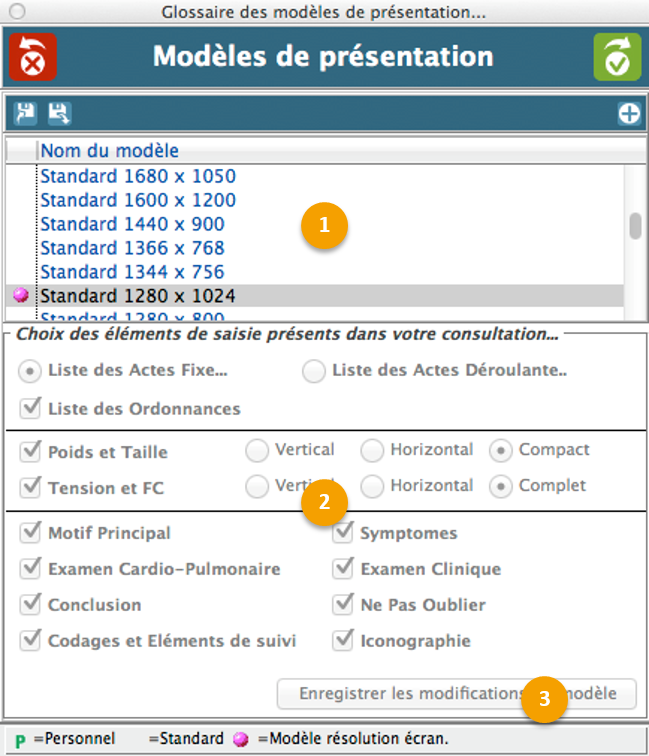Click the model list vertical scrollbar thumb
649x756 pixels.
(635, 226)
